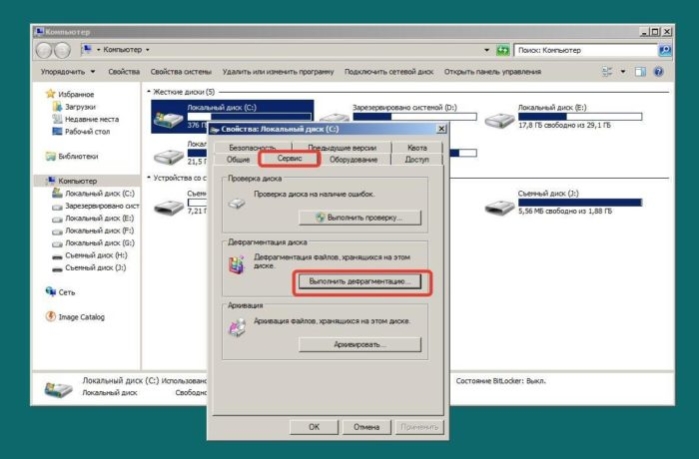Image resolution: width=699 pixels, height=459 pixels.
Task: Click Свойства in Explorer toolbar
Action: tap(123, 72)
